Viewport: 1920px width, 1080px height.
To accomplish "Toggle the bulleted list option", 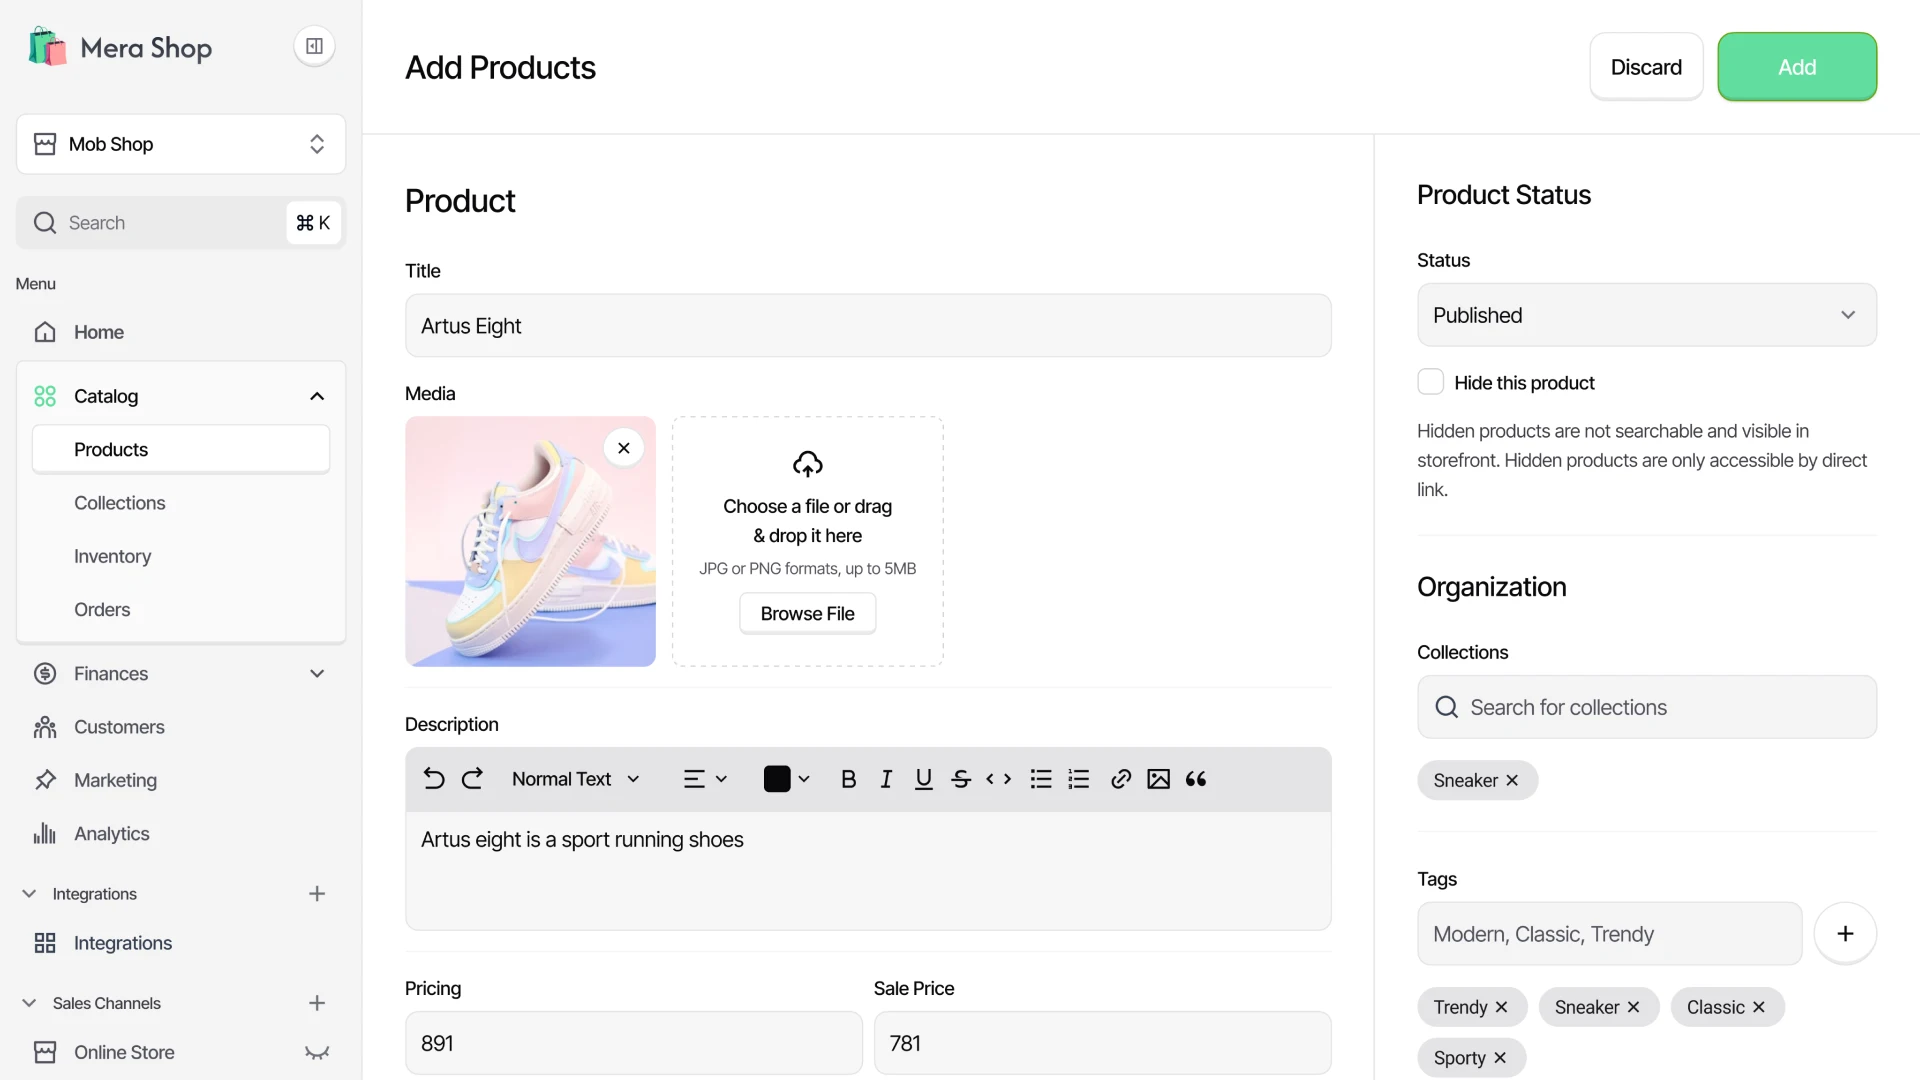I will point(1041,778).
